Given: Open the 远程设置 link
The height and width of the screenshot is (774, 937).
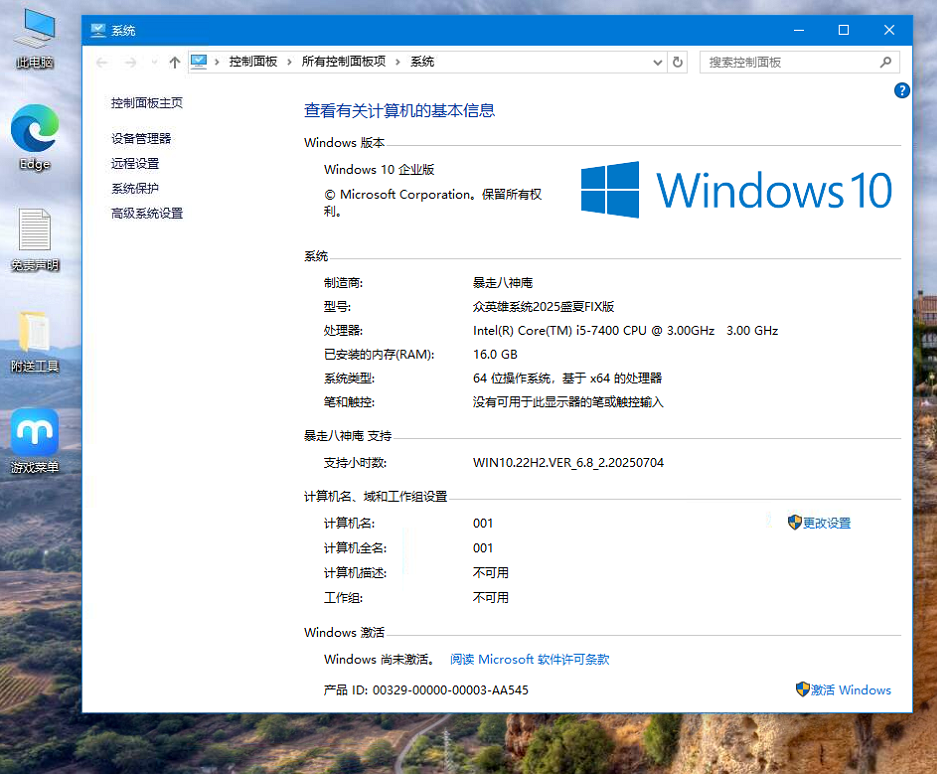Looking at the screenshot, I should (135, 164).
